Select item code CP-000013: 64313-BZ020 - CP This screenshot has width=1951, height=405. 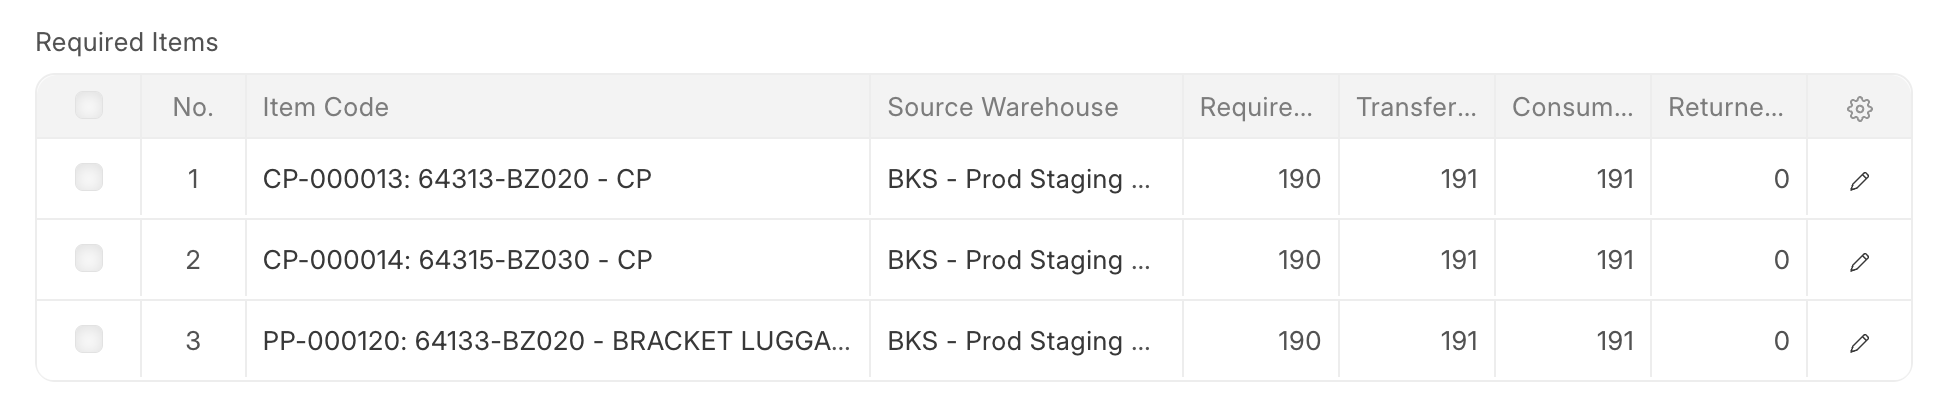(x=457, y=179)
